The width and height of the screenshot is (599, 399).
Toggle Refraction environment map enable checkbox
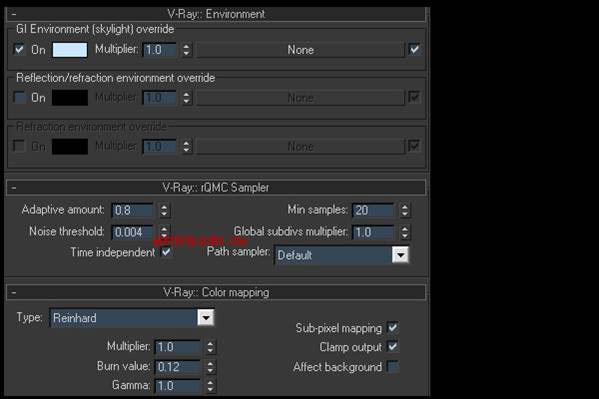click(414, 145)
